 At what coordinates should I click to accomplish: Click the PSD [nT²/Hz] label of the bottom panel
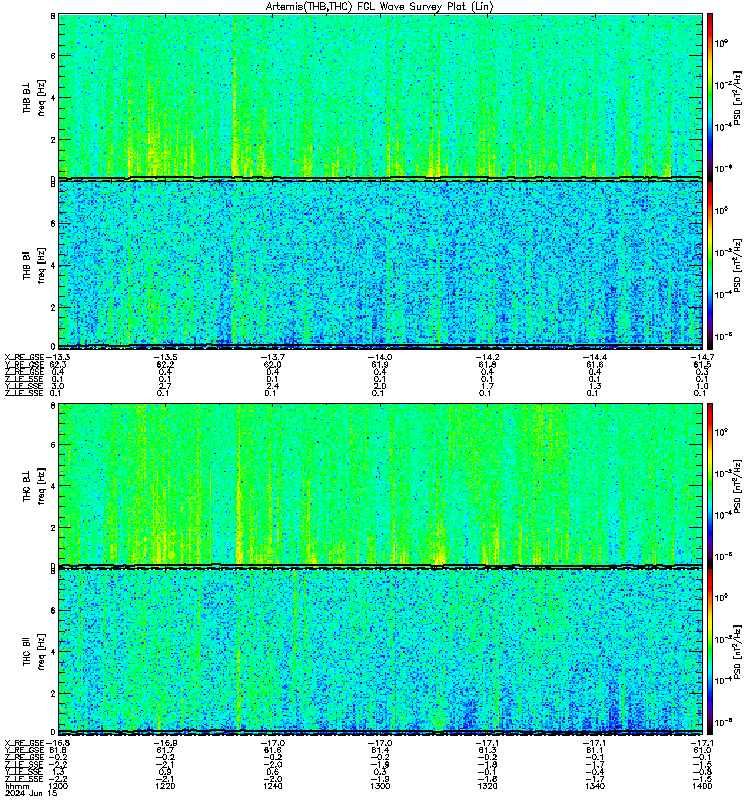(x=738, y=652)
